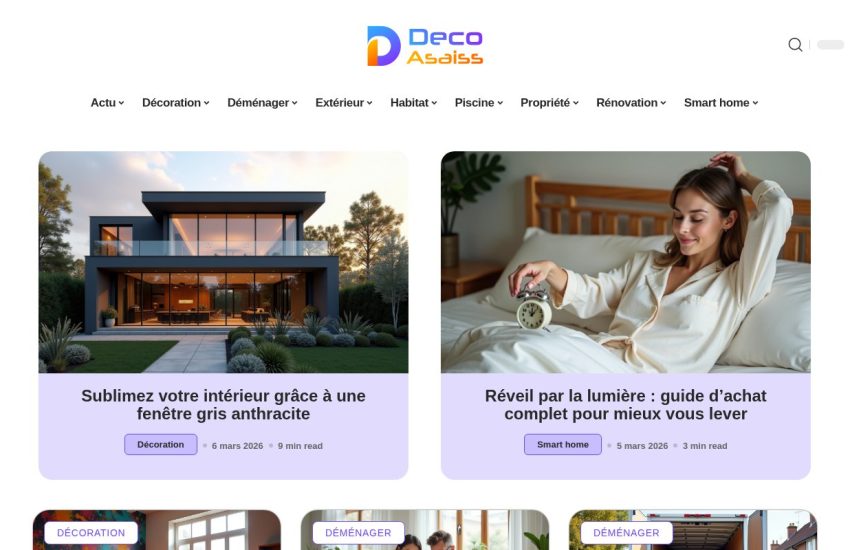Expand the Actu menu dropdown
850x550 pixels.
coord(107,102)
